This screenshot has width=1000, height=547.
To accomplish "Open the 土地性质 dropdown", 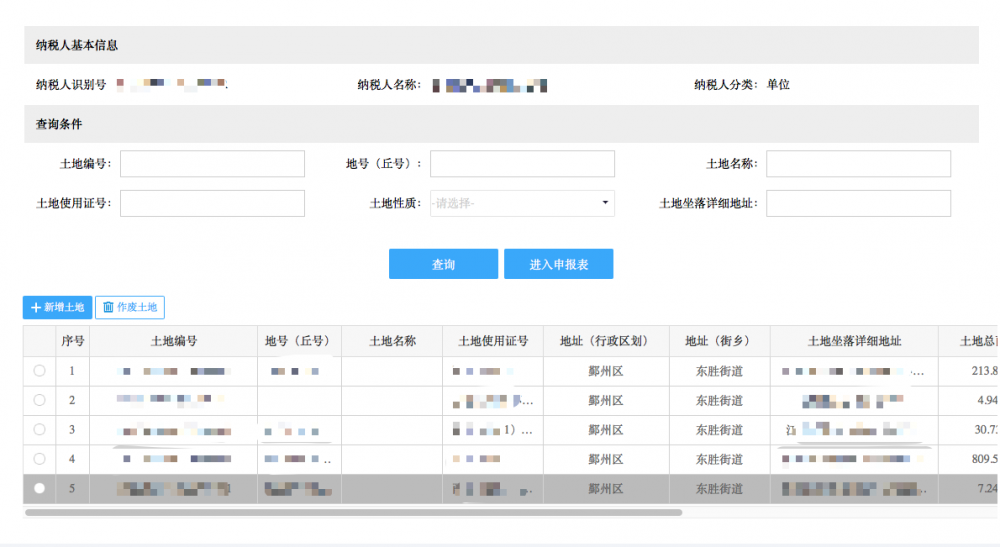I will 522,203.
